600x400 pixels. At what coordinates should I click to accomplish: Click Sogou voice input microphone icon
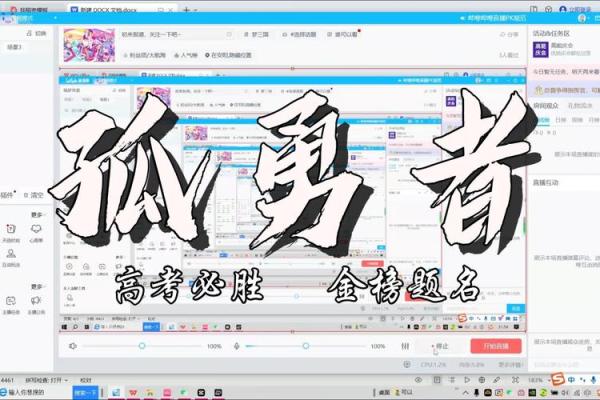coord(593,380)
